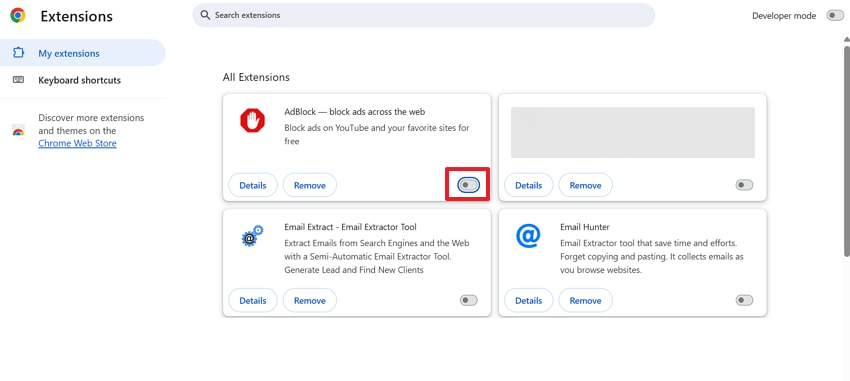Enable the toggle on the blank extension card
This screenshot has height=381, width=850.
tap(744, 185)
